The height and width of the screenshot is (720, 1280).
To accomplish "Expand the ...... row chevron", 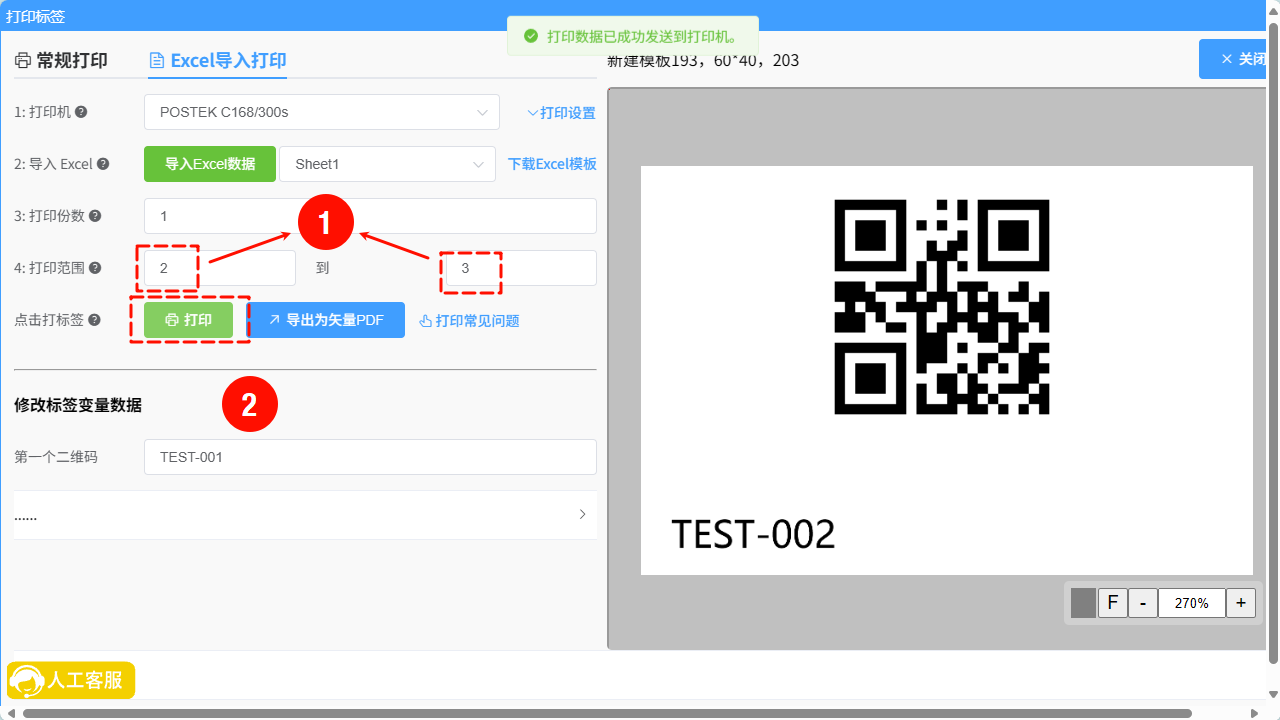I will point(583,514).
